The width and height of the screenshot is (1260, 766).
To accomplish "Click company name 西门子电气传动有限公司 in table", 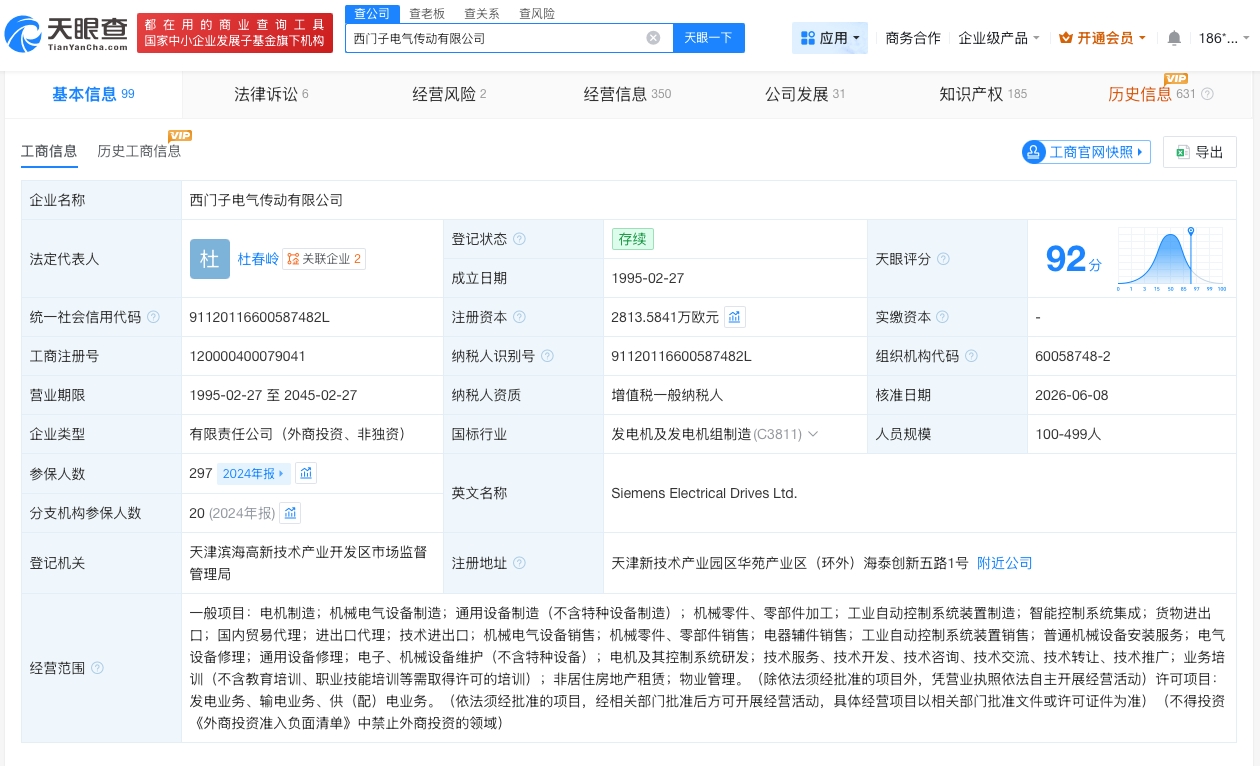I will 266,200.
